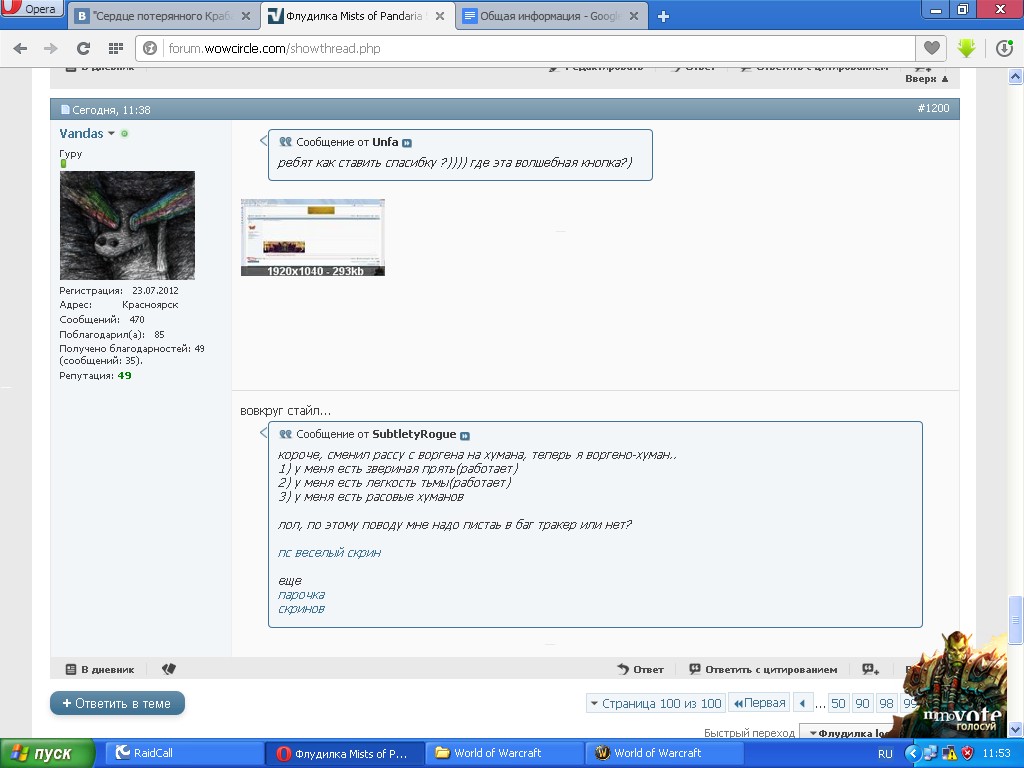Click the Opera reload page icon
This screenshot has width=1024, height=768.
(83, 48)
